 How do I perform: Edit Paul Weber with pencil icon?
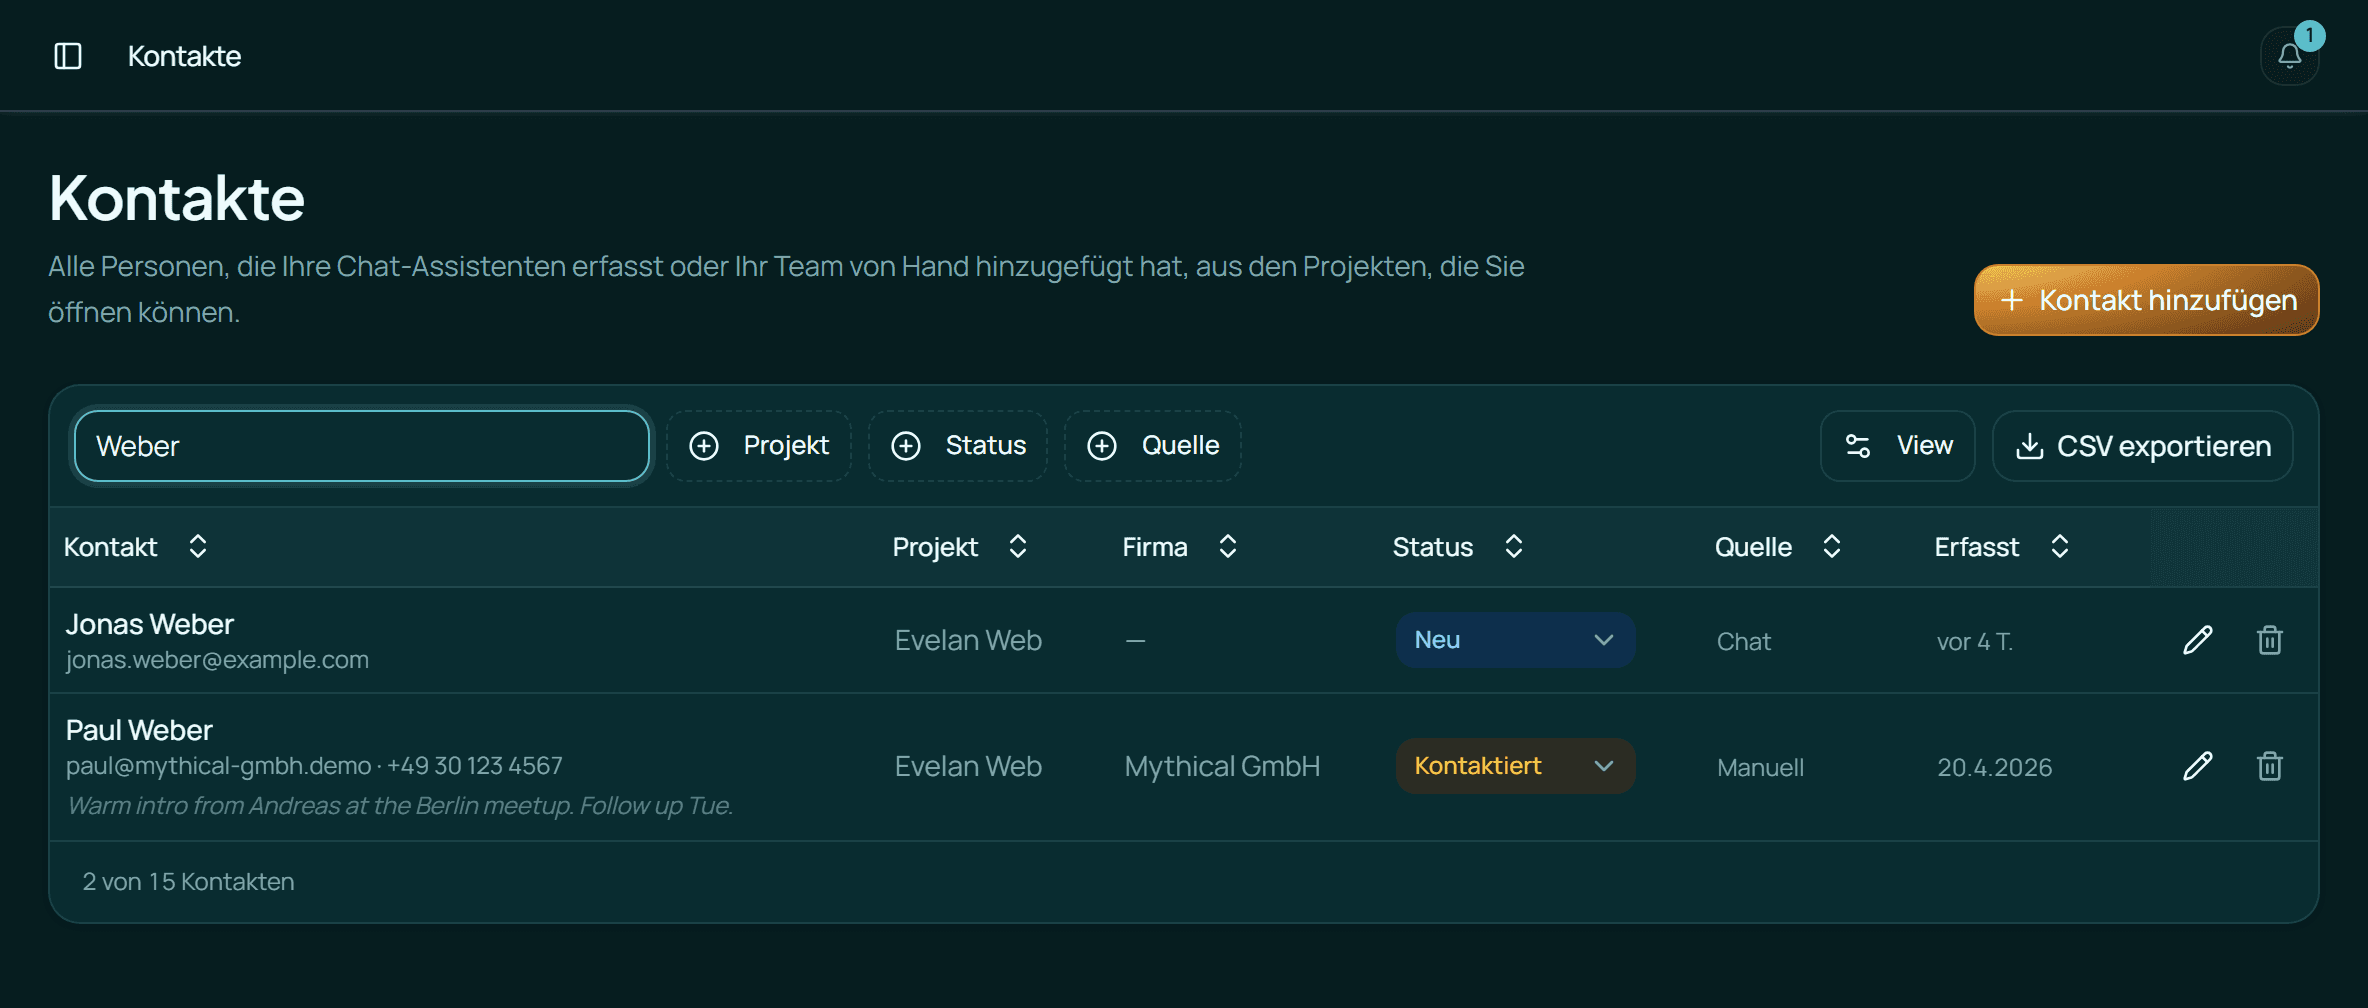[x=2197, y=766]
